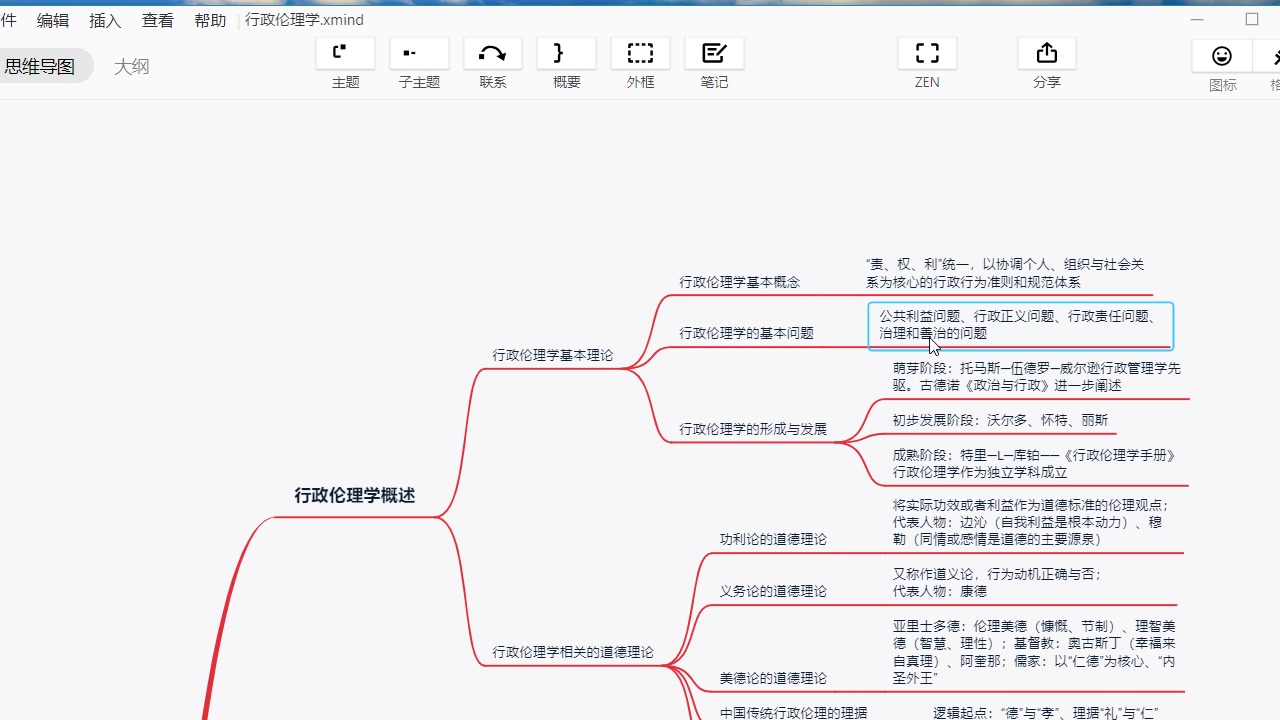Click the file title 行政伦理学.xmind

[304, 20]
